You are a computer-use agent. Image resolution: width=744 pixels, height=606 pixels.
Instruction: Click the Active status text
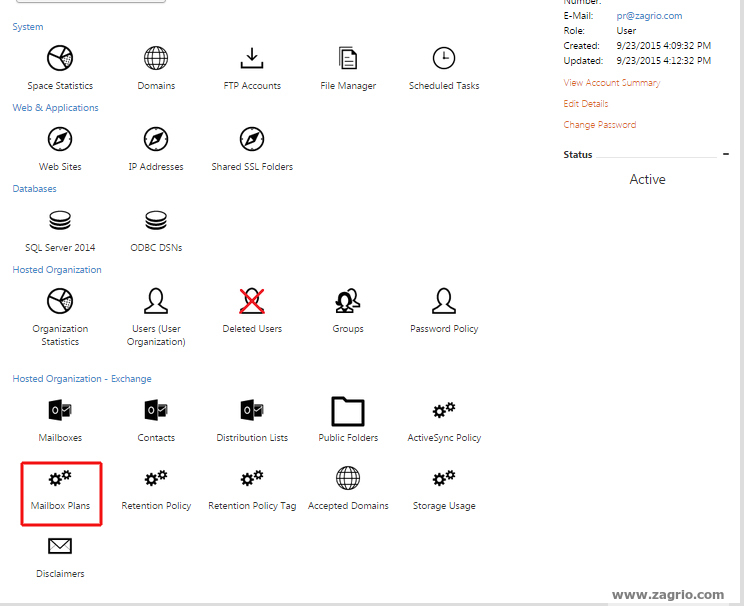[647, 179]
